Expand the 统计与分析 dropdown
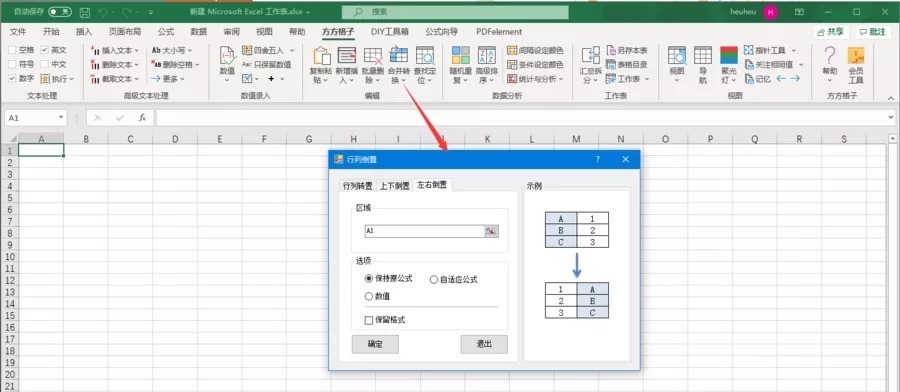The image size is (900, 392). [x=561, y=79]
